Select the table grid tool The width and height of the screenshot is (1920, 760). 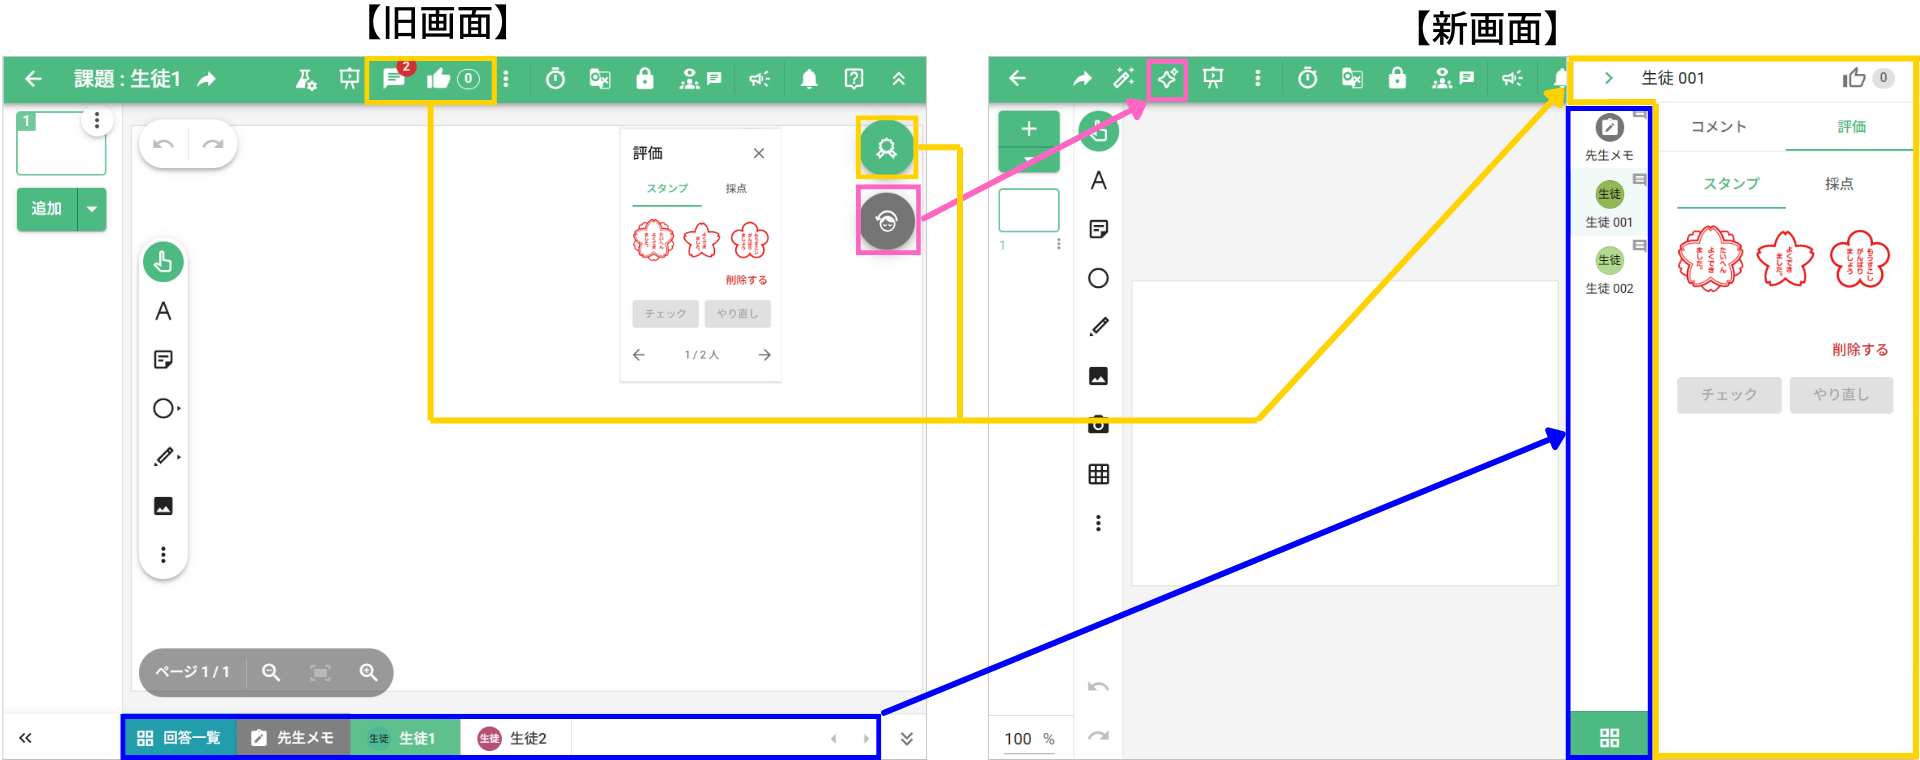point(1098,474)
